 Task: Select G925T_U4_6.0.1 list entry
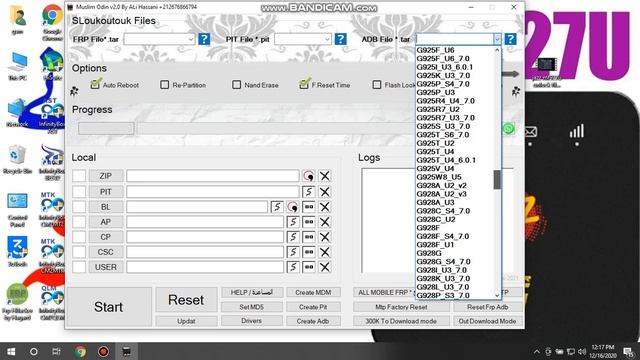point(446,160)
